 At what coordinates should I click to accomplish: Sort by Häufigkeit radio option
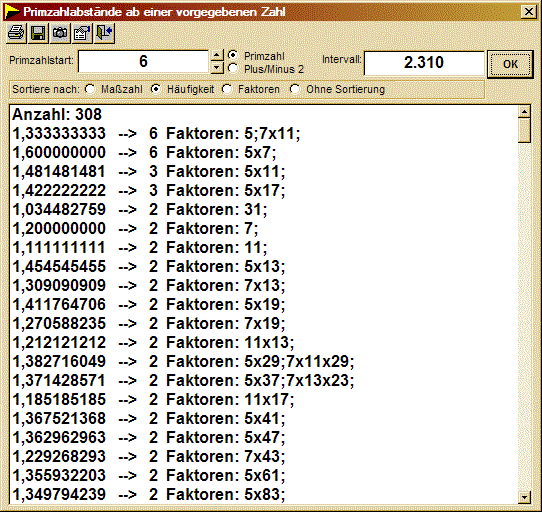pos(156,89)
